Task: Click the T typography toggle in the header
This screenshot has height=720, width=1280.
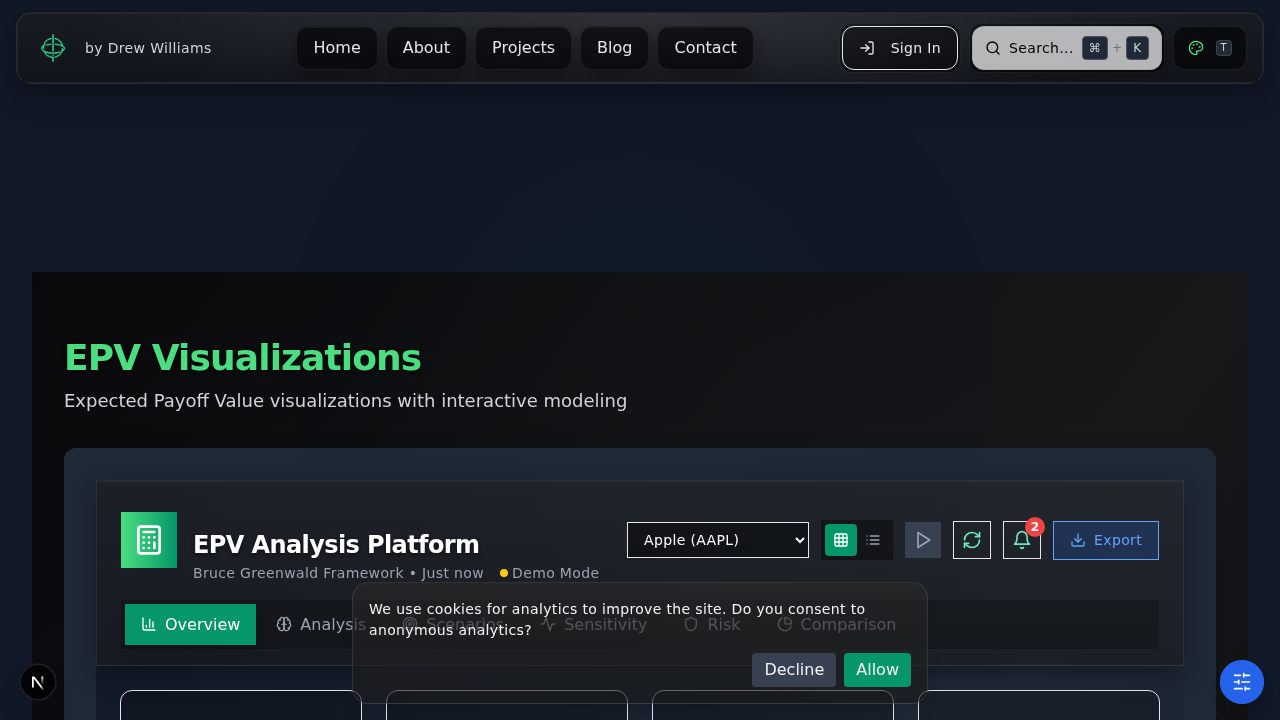Action: tap(1224, 47)
